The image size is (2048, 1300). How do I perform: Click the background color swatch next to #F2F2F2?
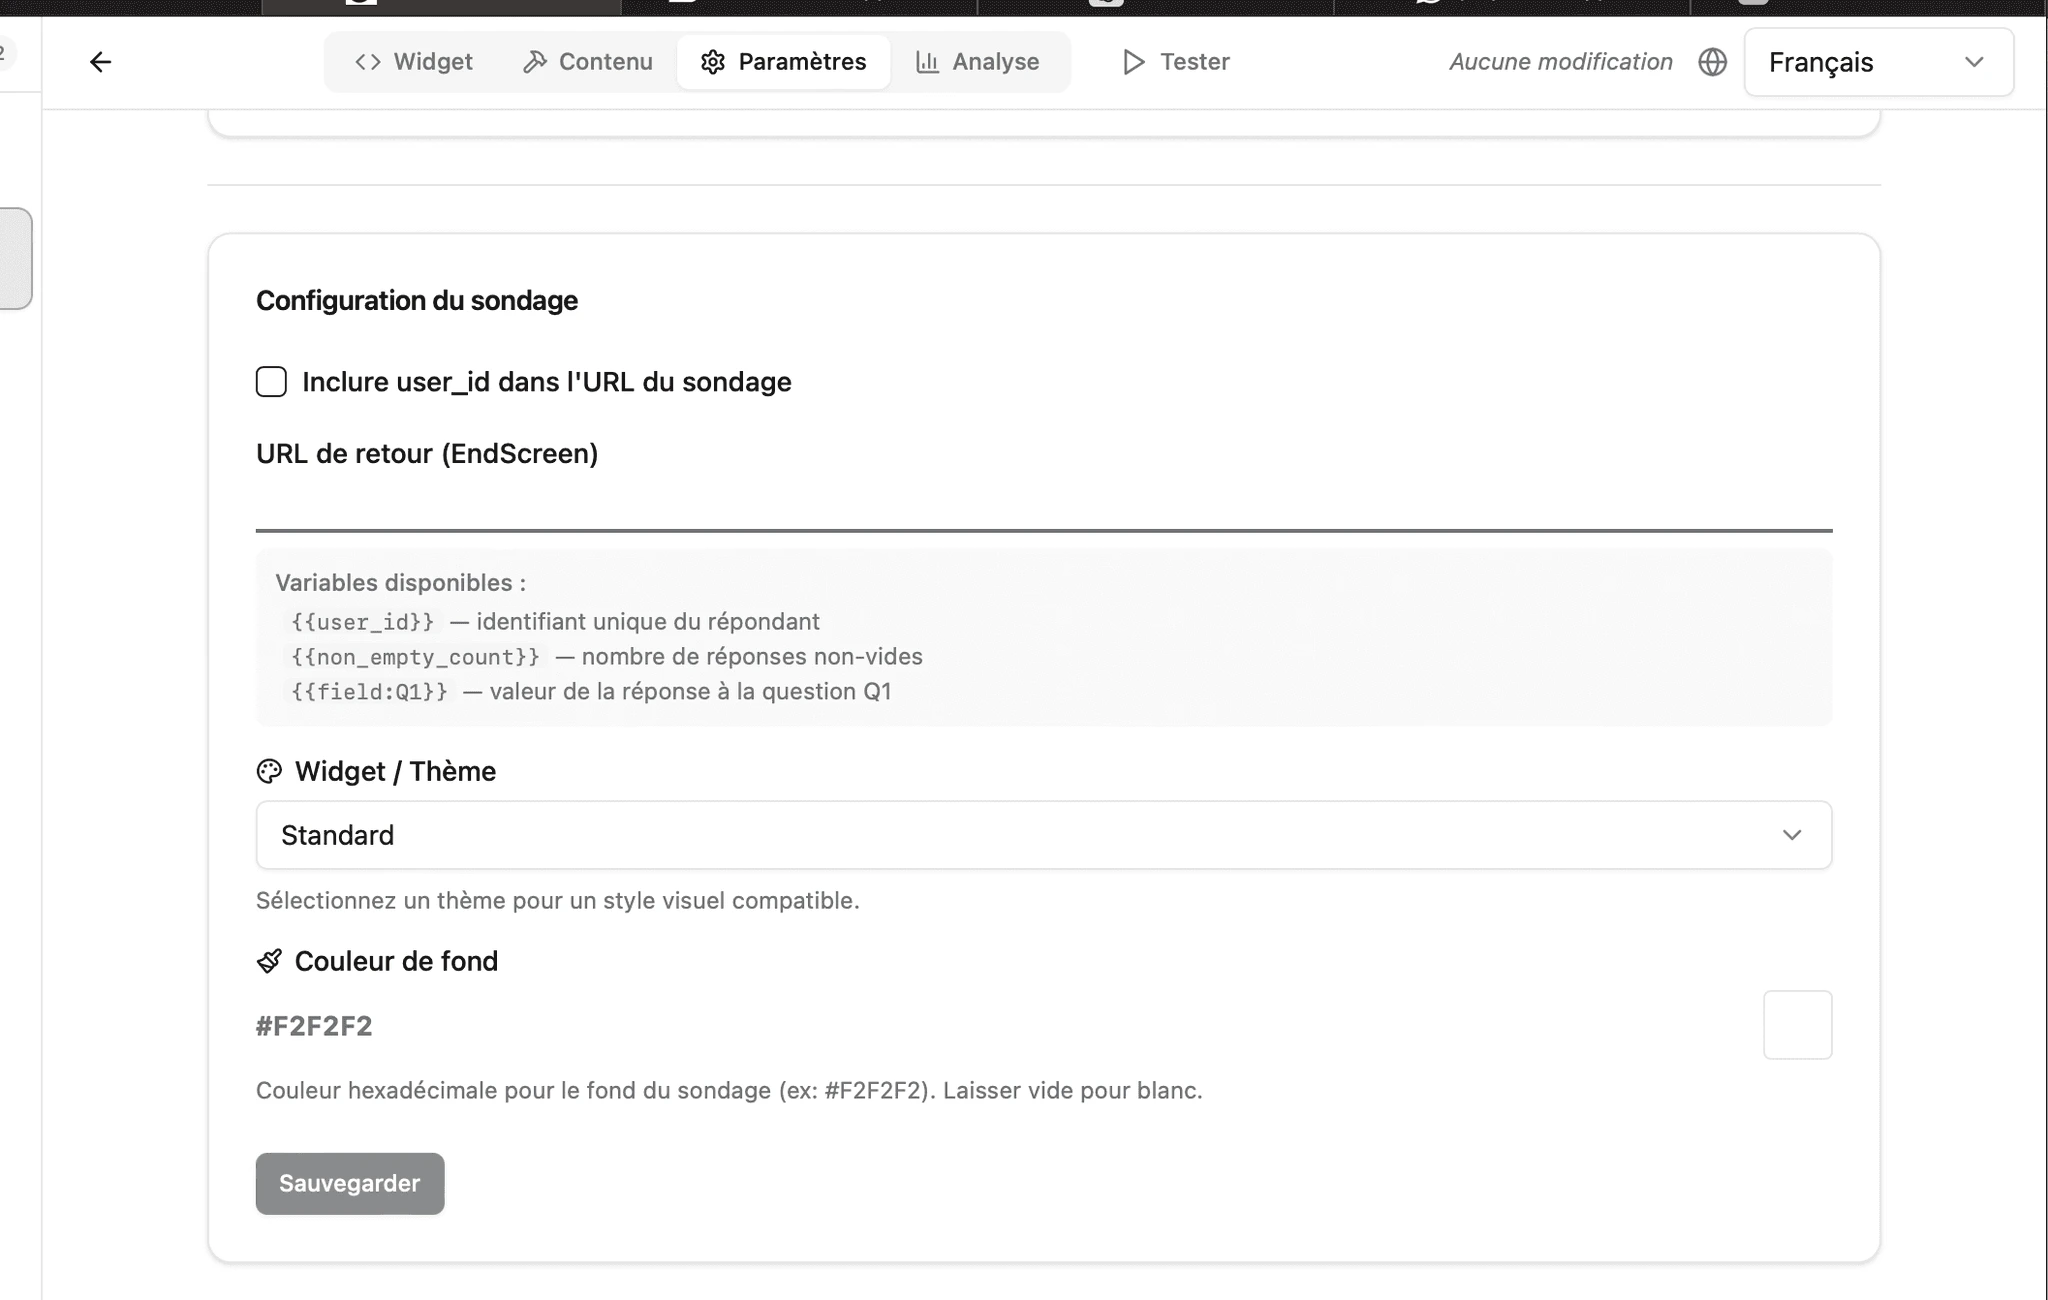(1797, 1024)
